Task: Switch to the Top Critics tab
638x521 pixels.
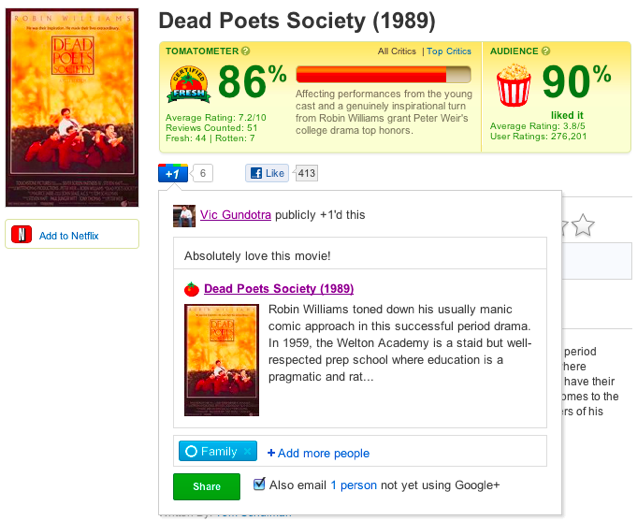Action: [449, 51]
